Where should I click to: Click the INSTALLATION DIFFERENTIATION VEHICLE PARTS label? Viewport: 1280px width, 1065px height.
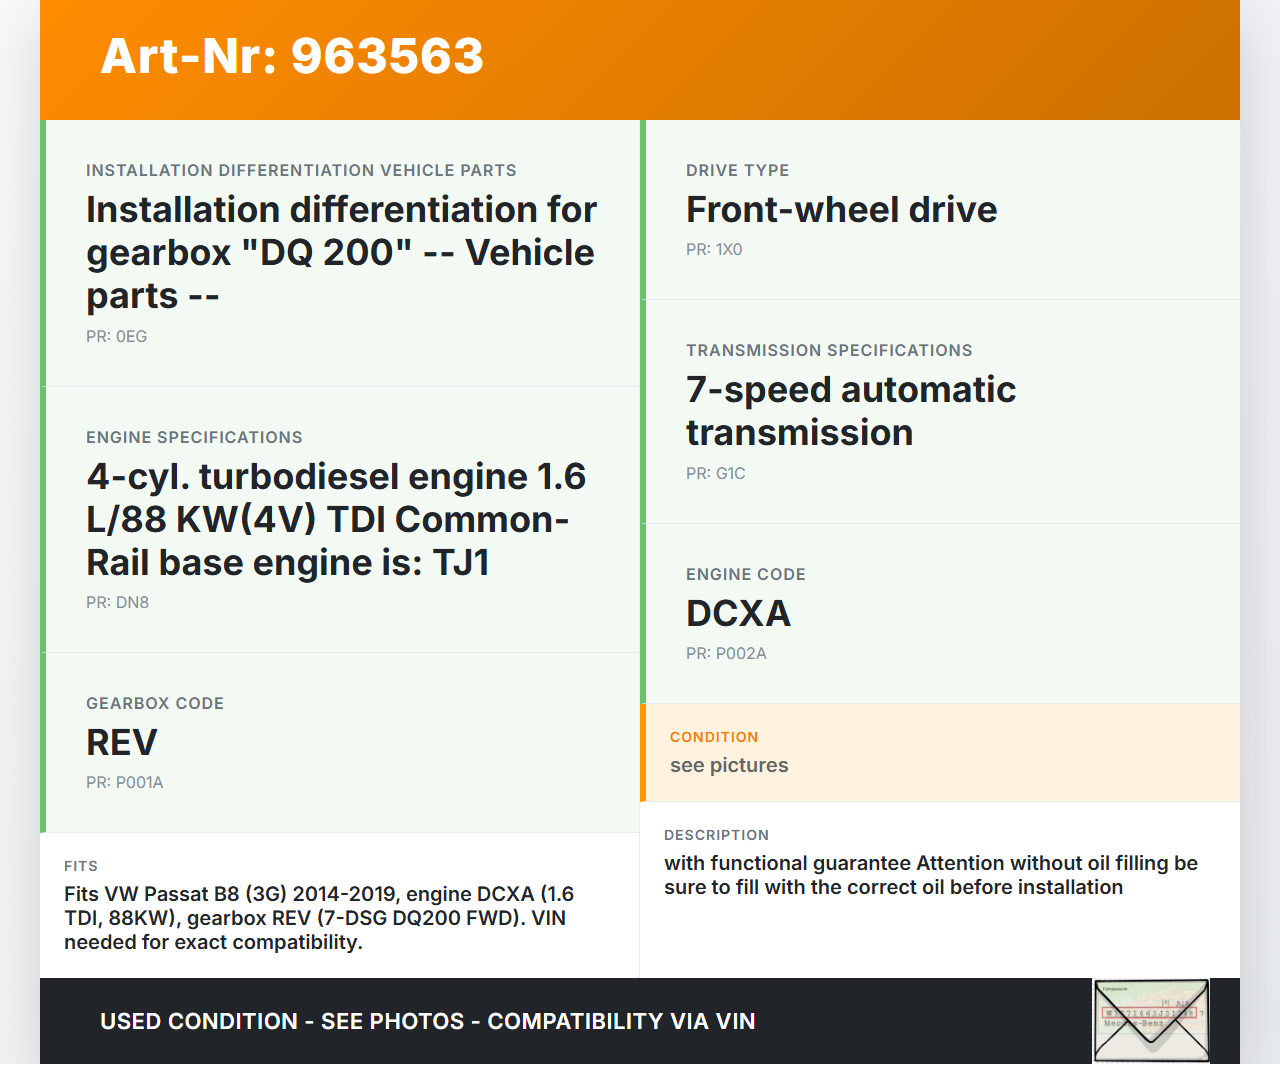pos(301,171)
